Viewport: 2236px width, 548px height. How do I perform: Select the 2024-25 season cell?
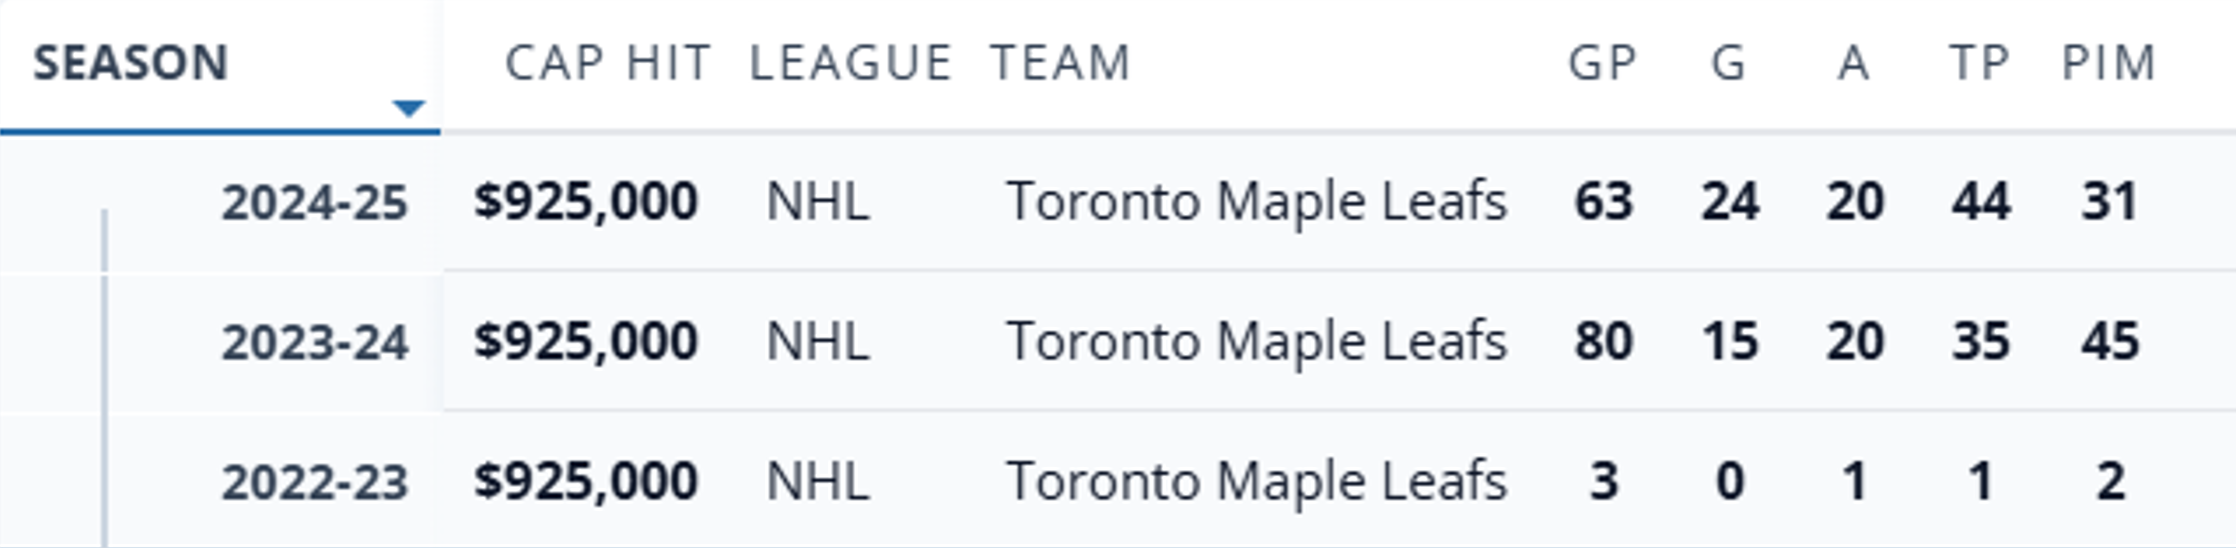(315, 202)
